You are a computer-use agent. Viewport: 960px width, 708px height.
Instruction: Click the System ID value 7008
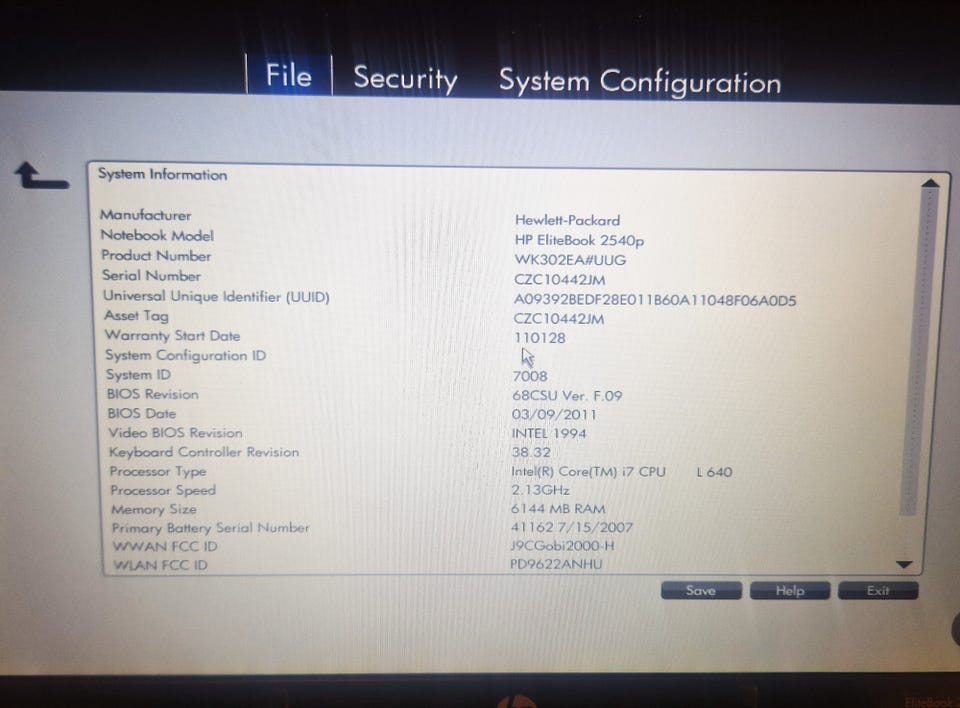530,376
